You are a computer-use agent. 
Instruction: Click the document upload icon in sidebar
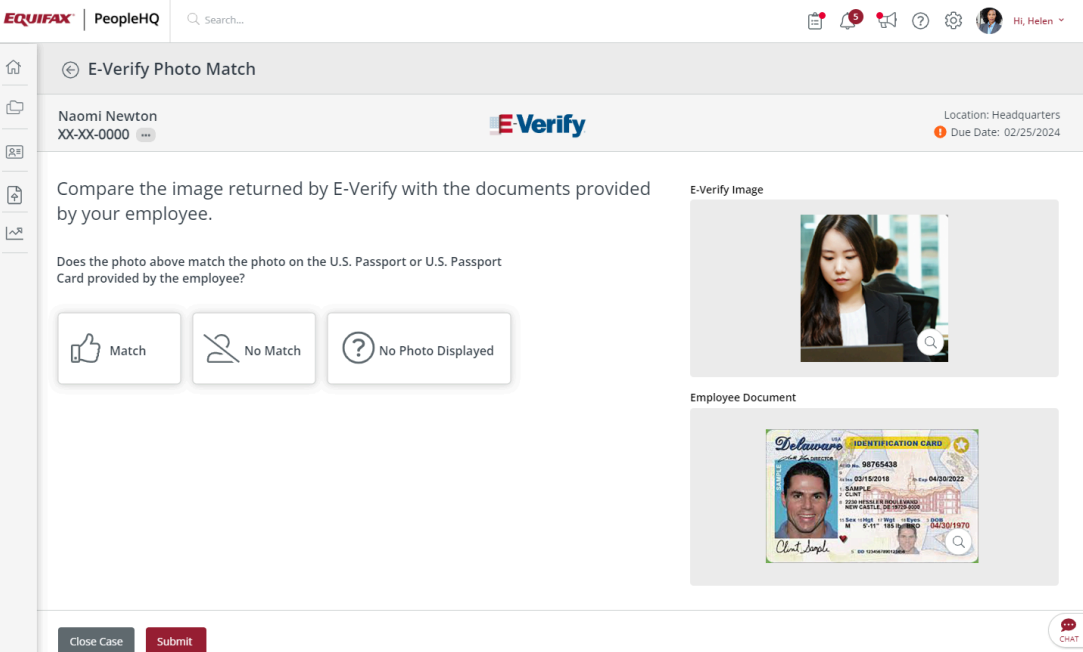(14, 194)
